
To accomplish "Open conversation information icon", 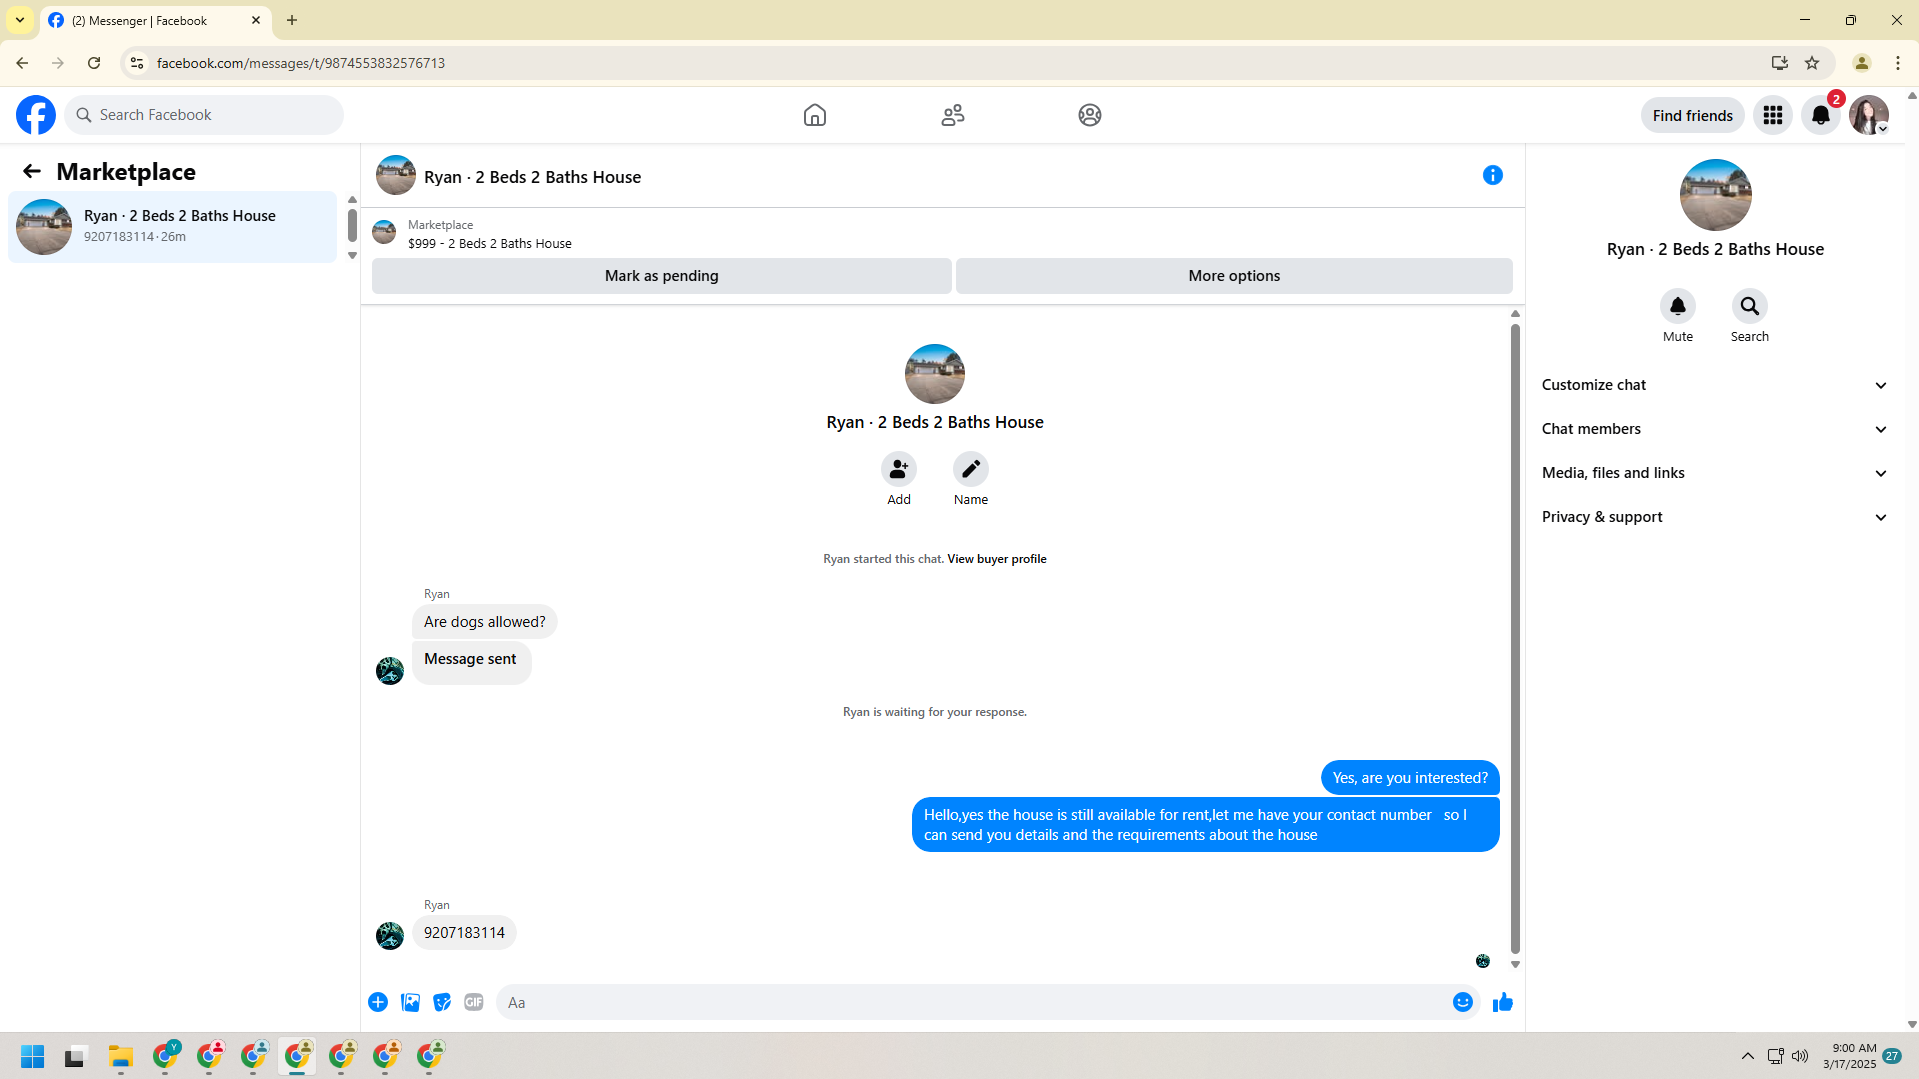I will point(1493,176).
